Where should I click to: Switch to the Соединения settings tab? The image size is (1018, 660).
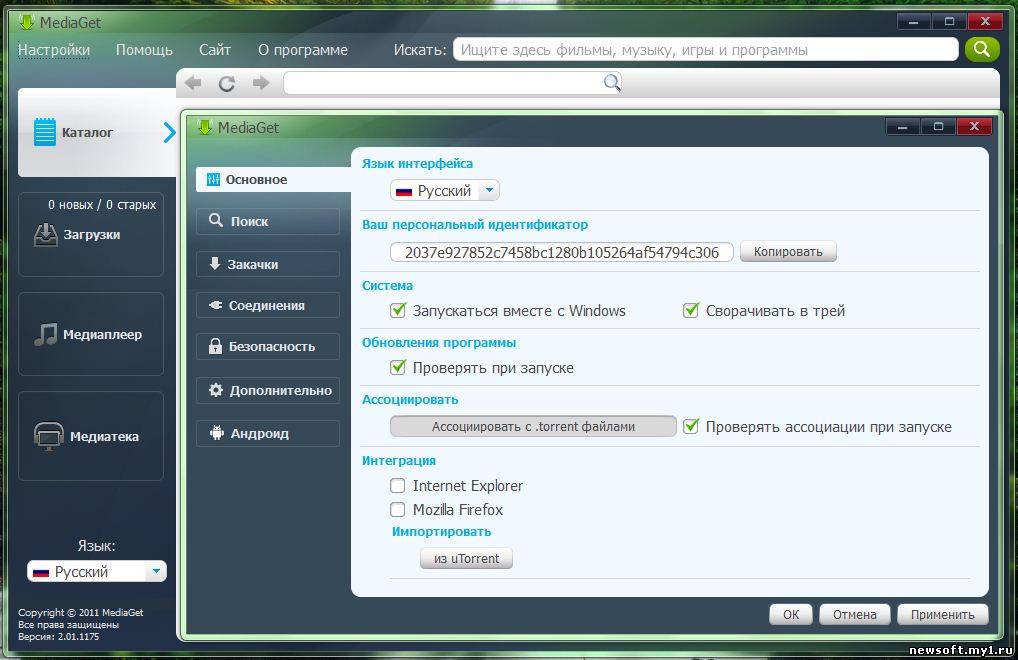267,305
